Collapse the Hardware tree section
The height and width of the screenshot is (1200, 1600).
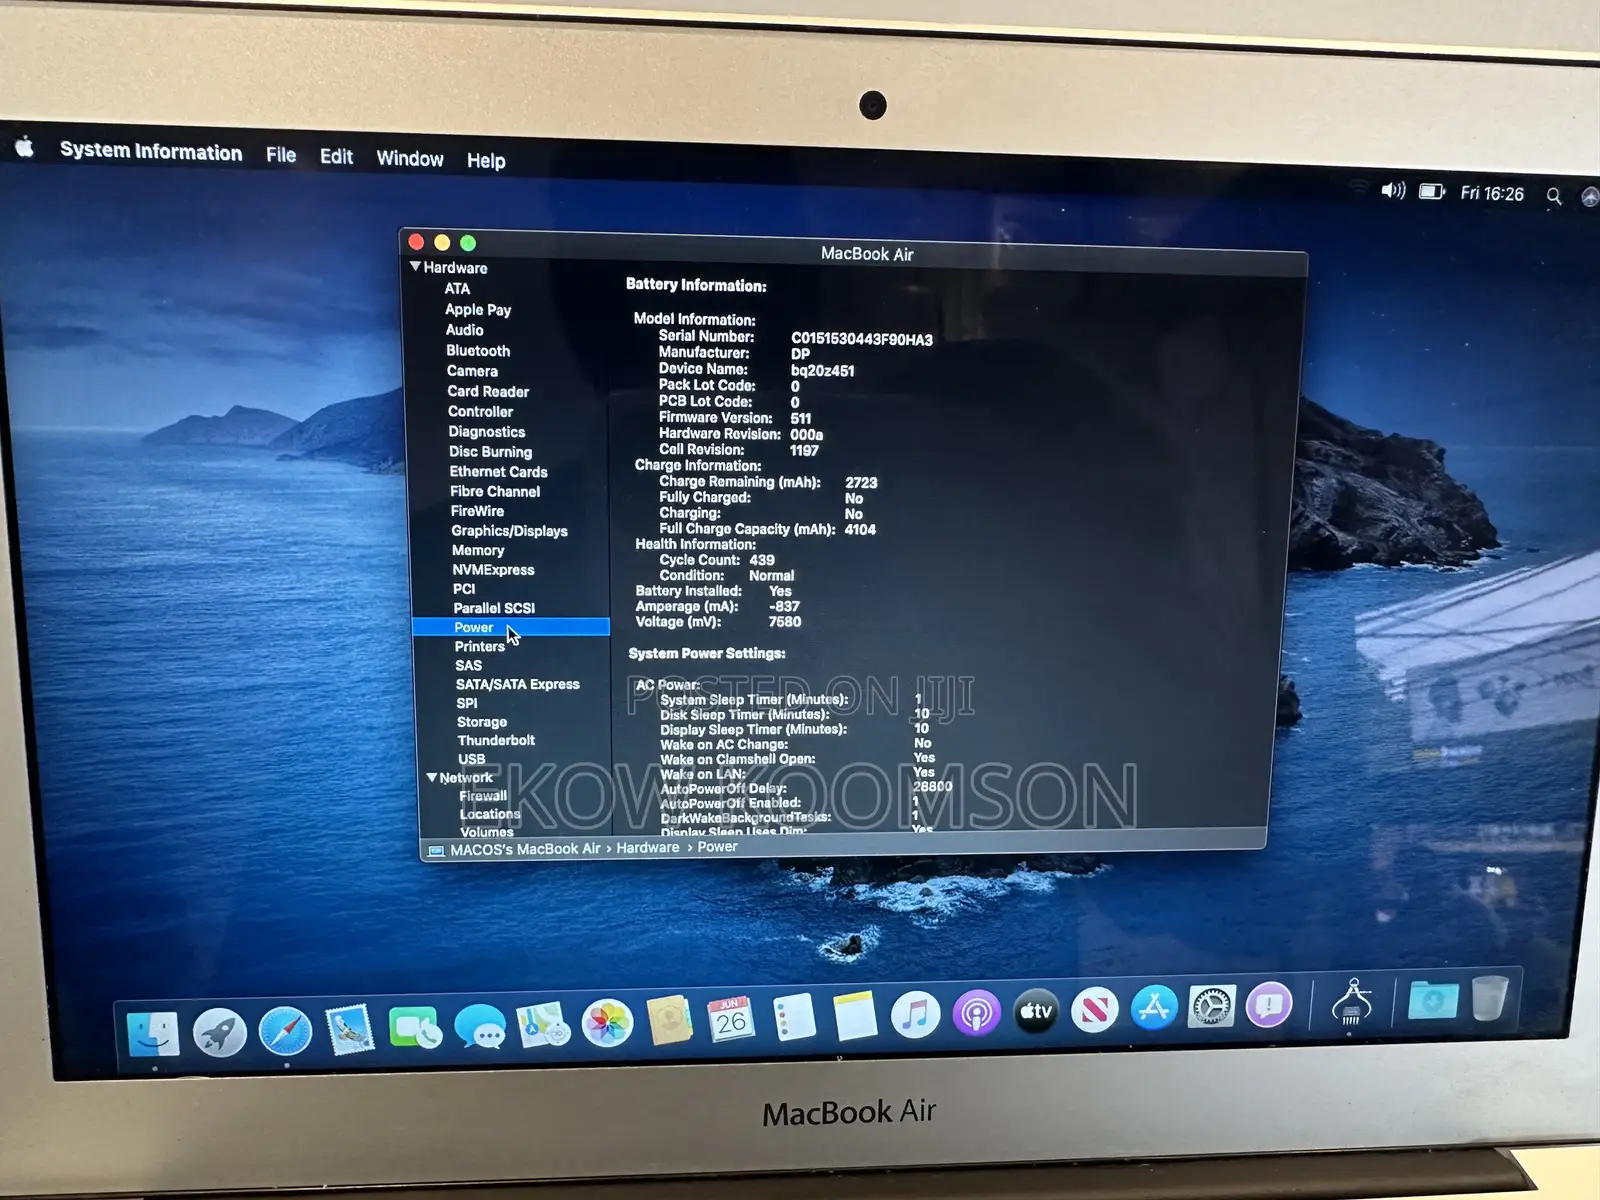415,267
